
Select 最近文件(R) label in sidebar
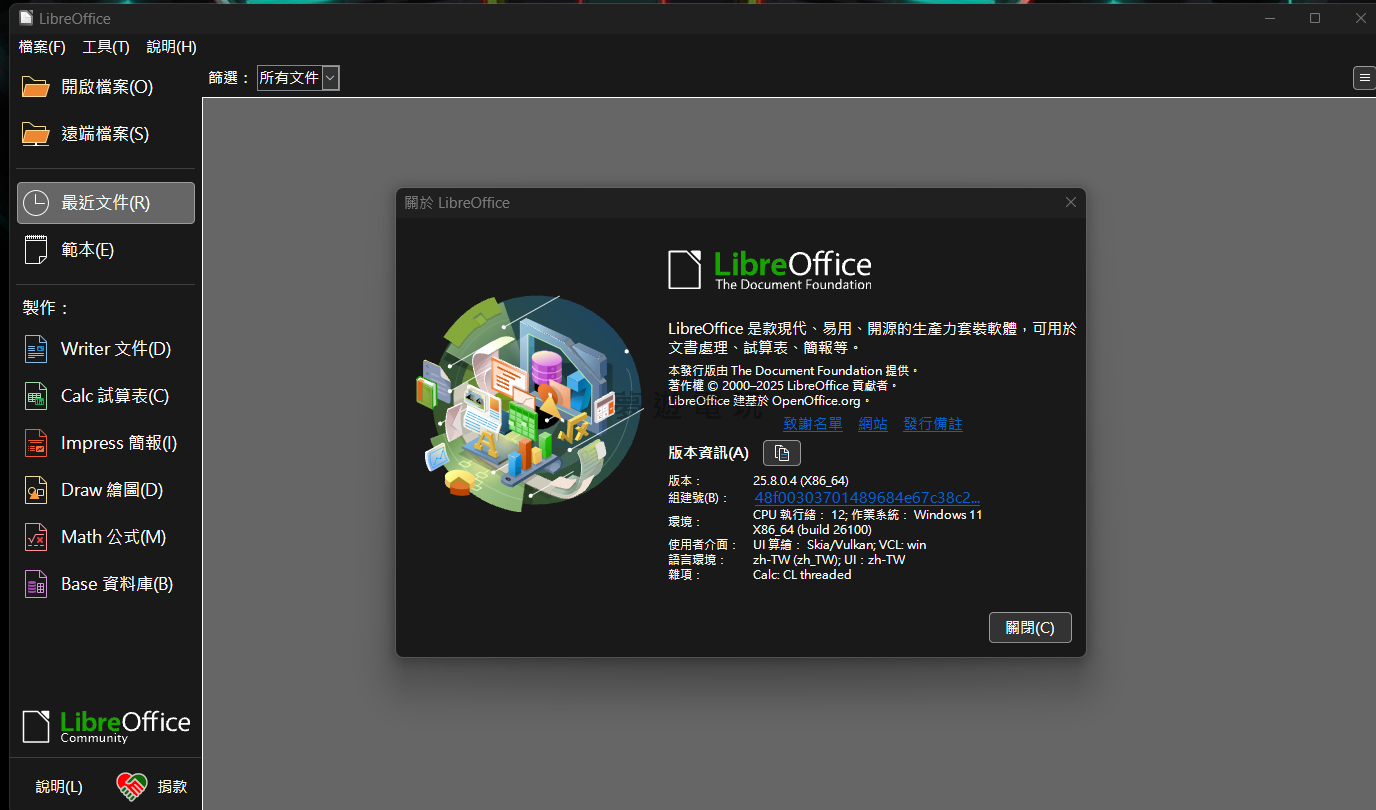tap(106, 203)
